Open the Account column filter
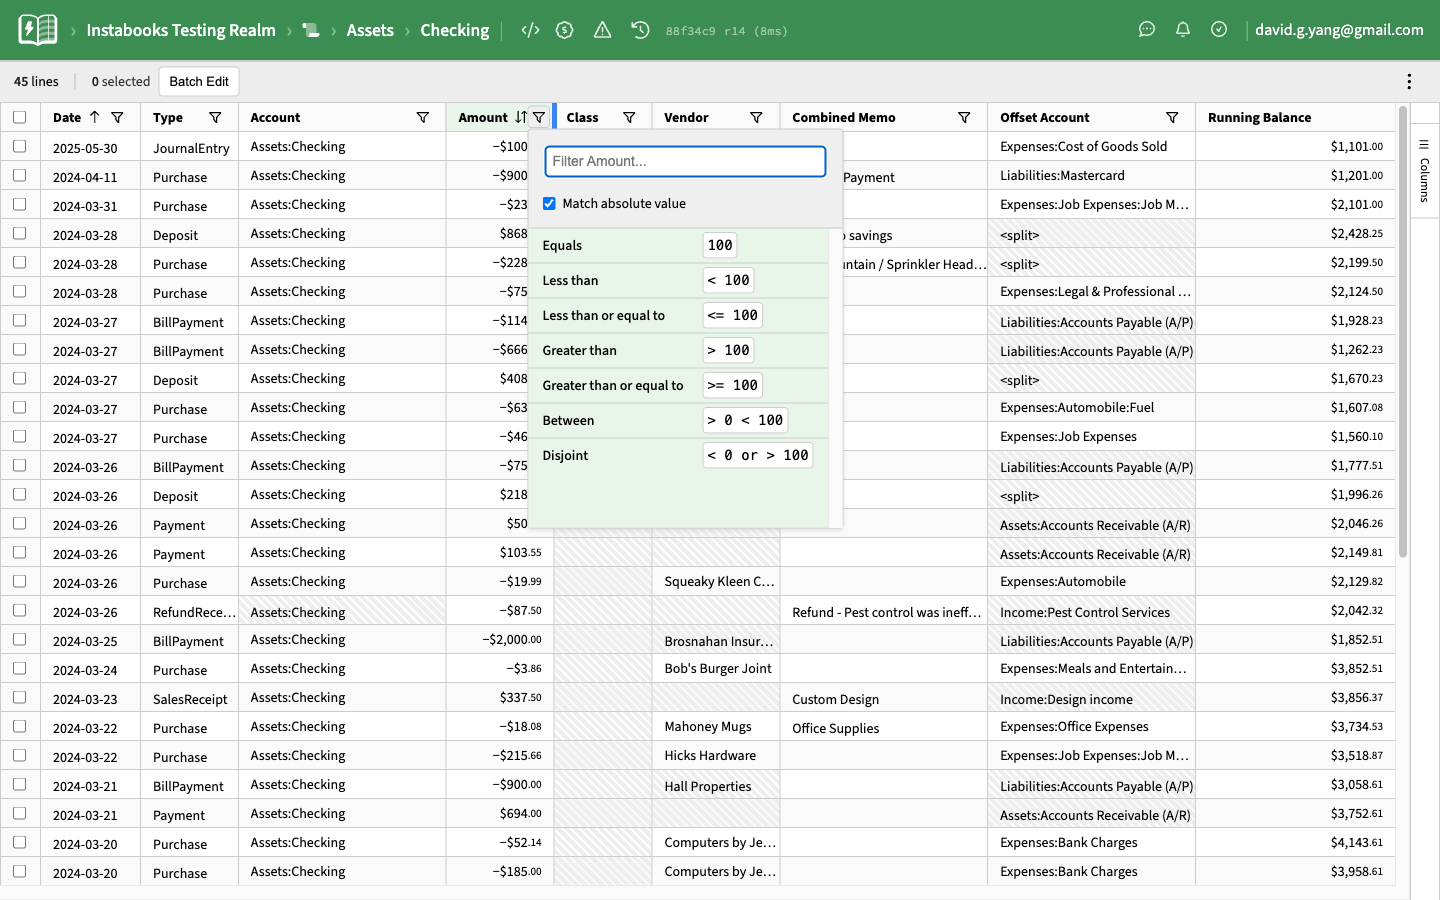 tap(423, 117)
